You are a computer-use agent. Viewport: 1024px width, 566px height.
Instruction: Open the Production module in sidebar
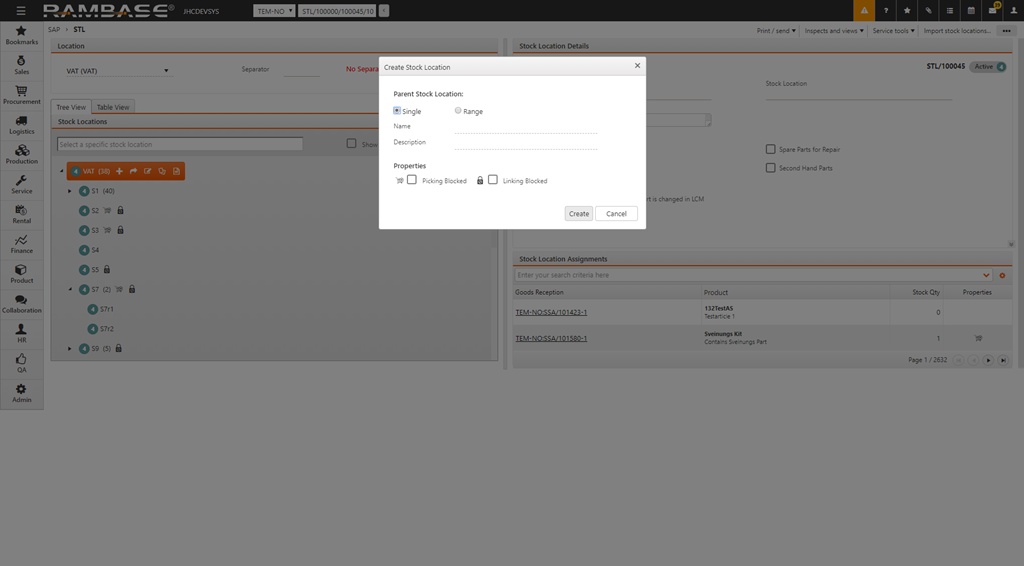coord(21,154)
